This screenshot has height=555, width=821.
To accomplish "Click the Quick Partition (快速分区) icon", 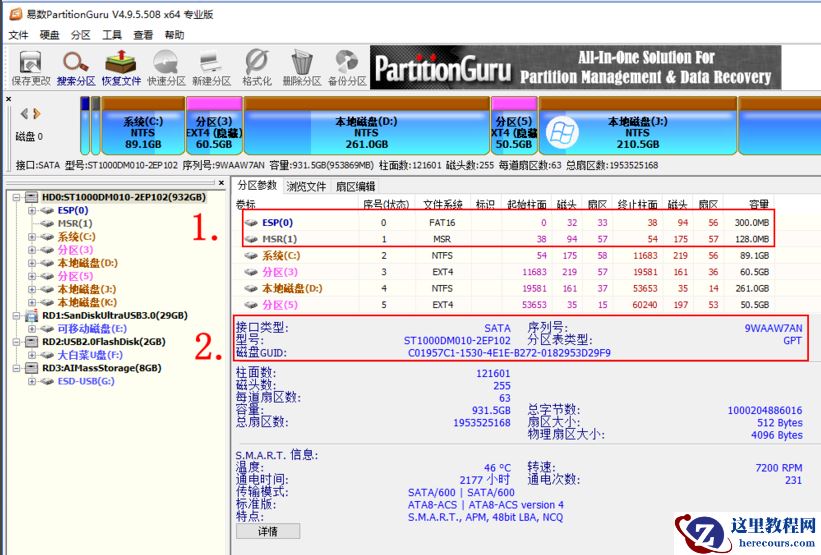I will tap(166, 68).
